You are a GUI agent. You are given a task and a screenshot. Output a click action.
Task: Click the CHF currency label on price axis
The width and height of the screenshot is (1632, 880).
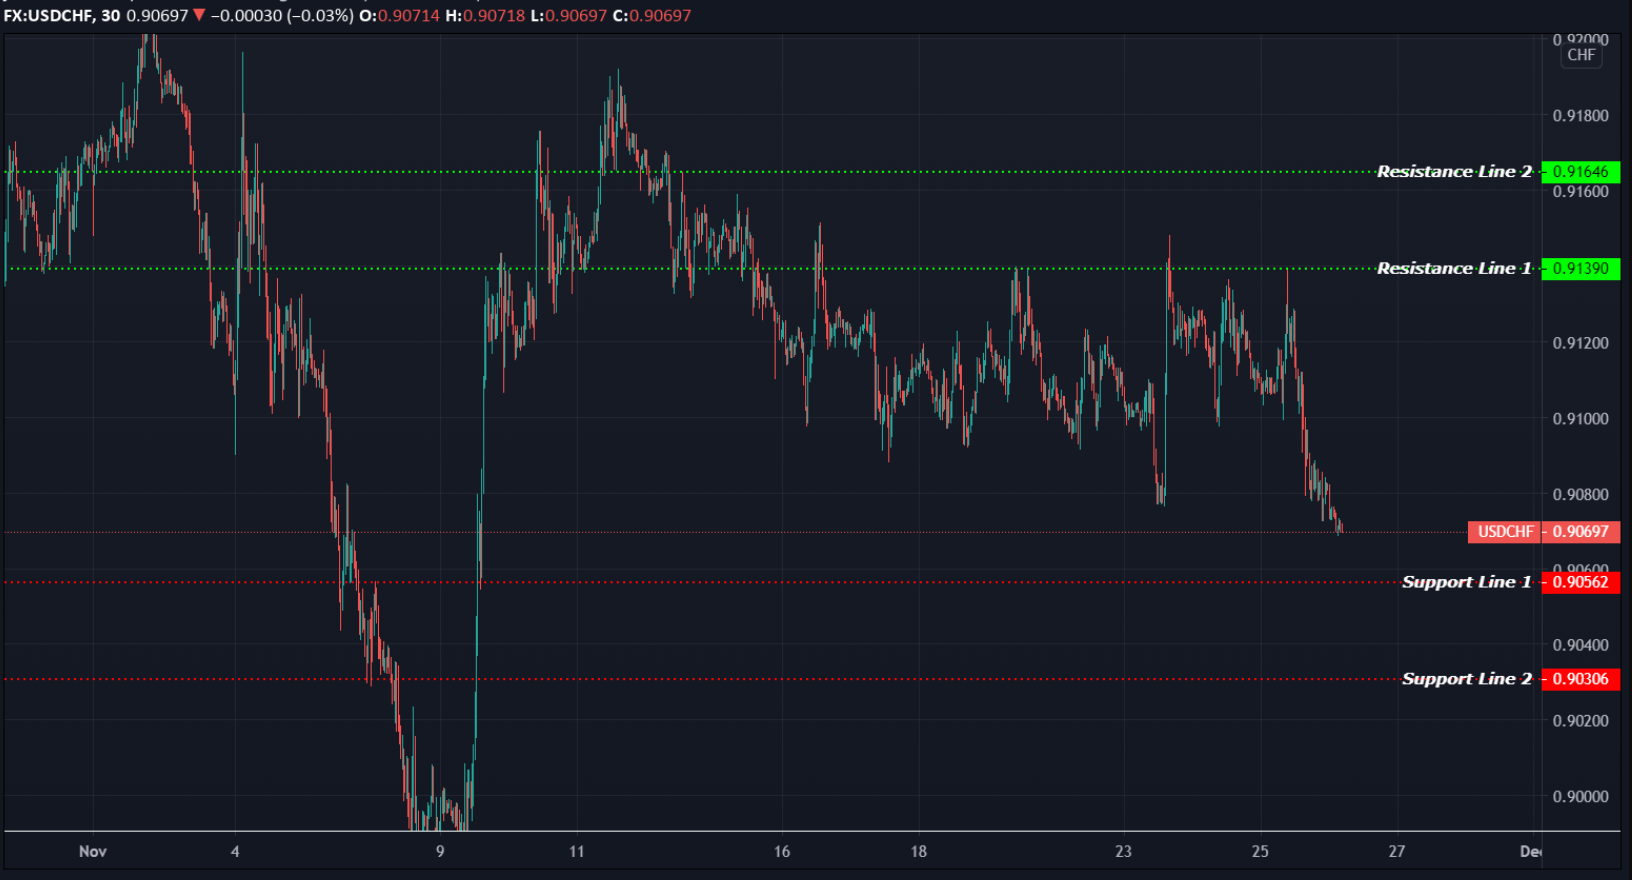click(x=1581, y=55)
